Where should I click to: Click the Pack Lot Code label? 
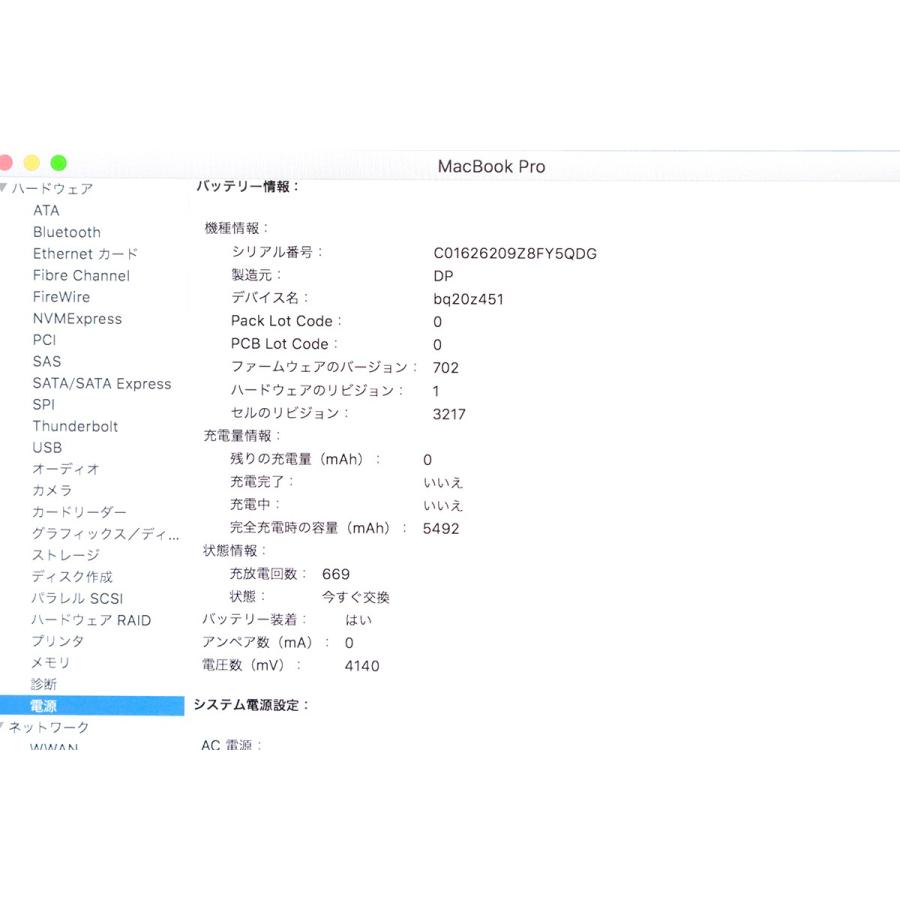point(286,321)
